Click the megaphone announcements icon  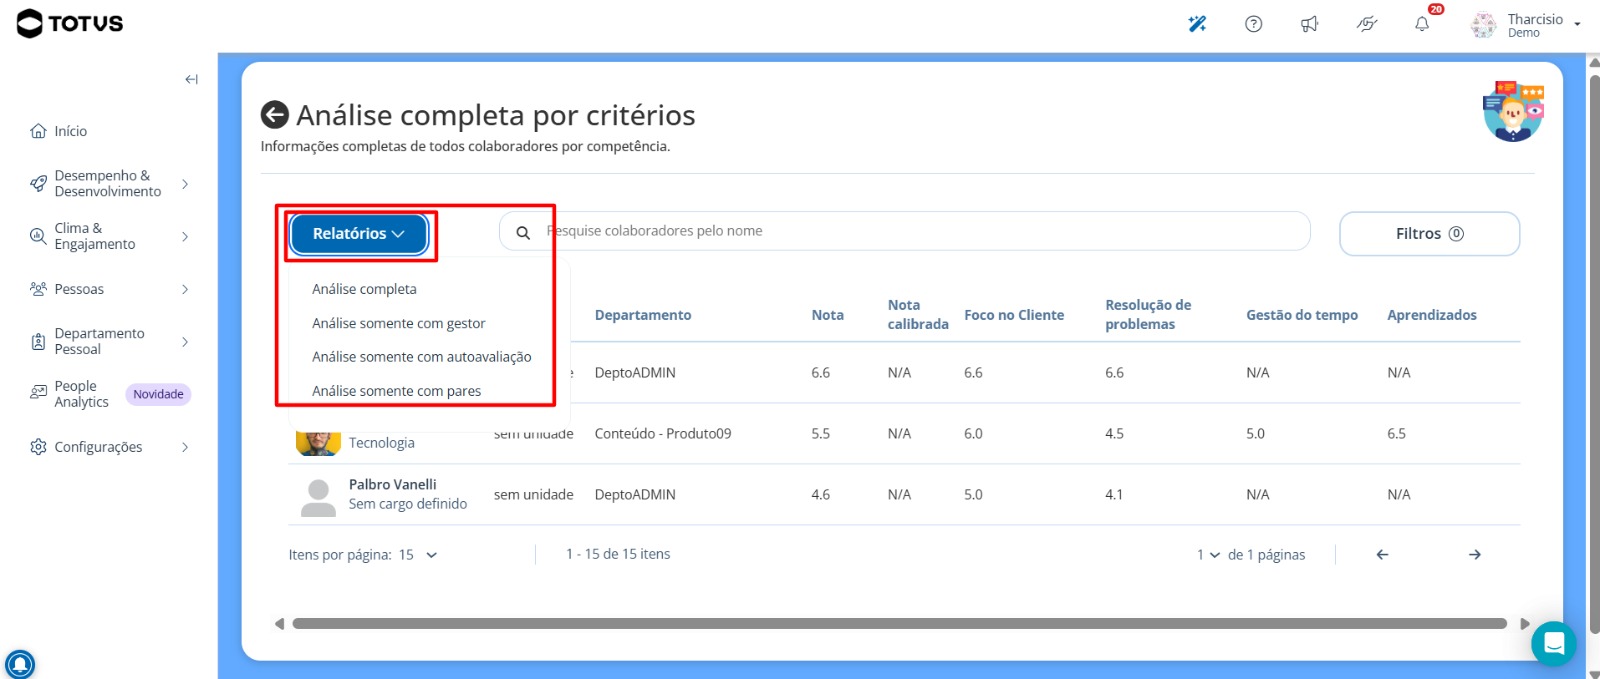[x=1309, y=24]
